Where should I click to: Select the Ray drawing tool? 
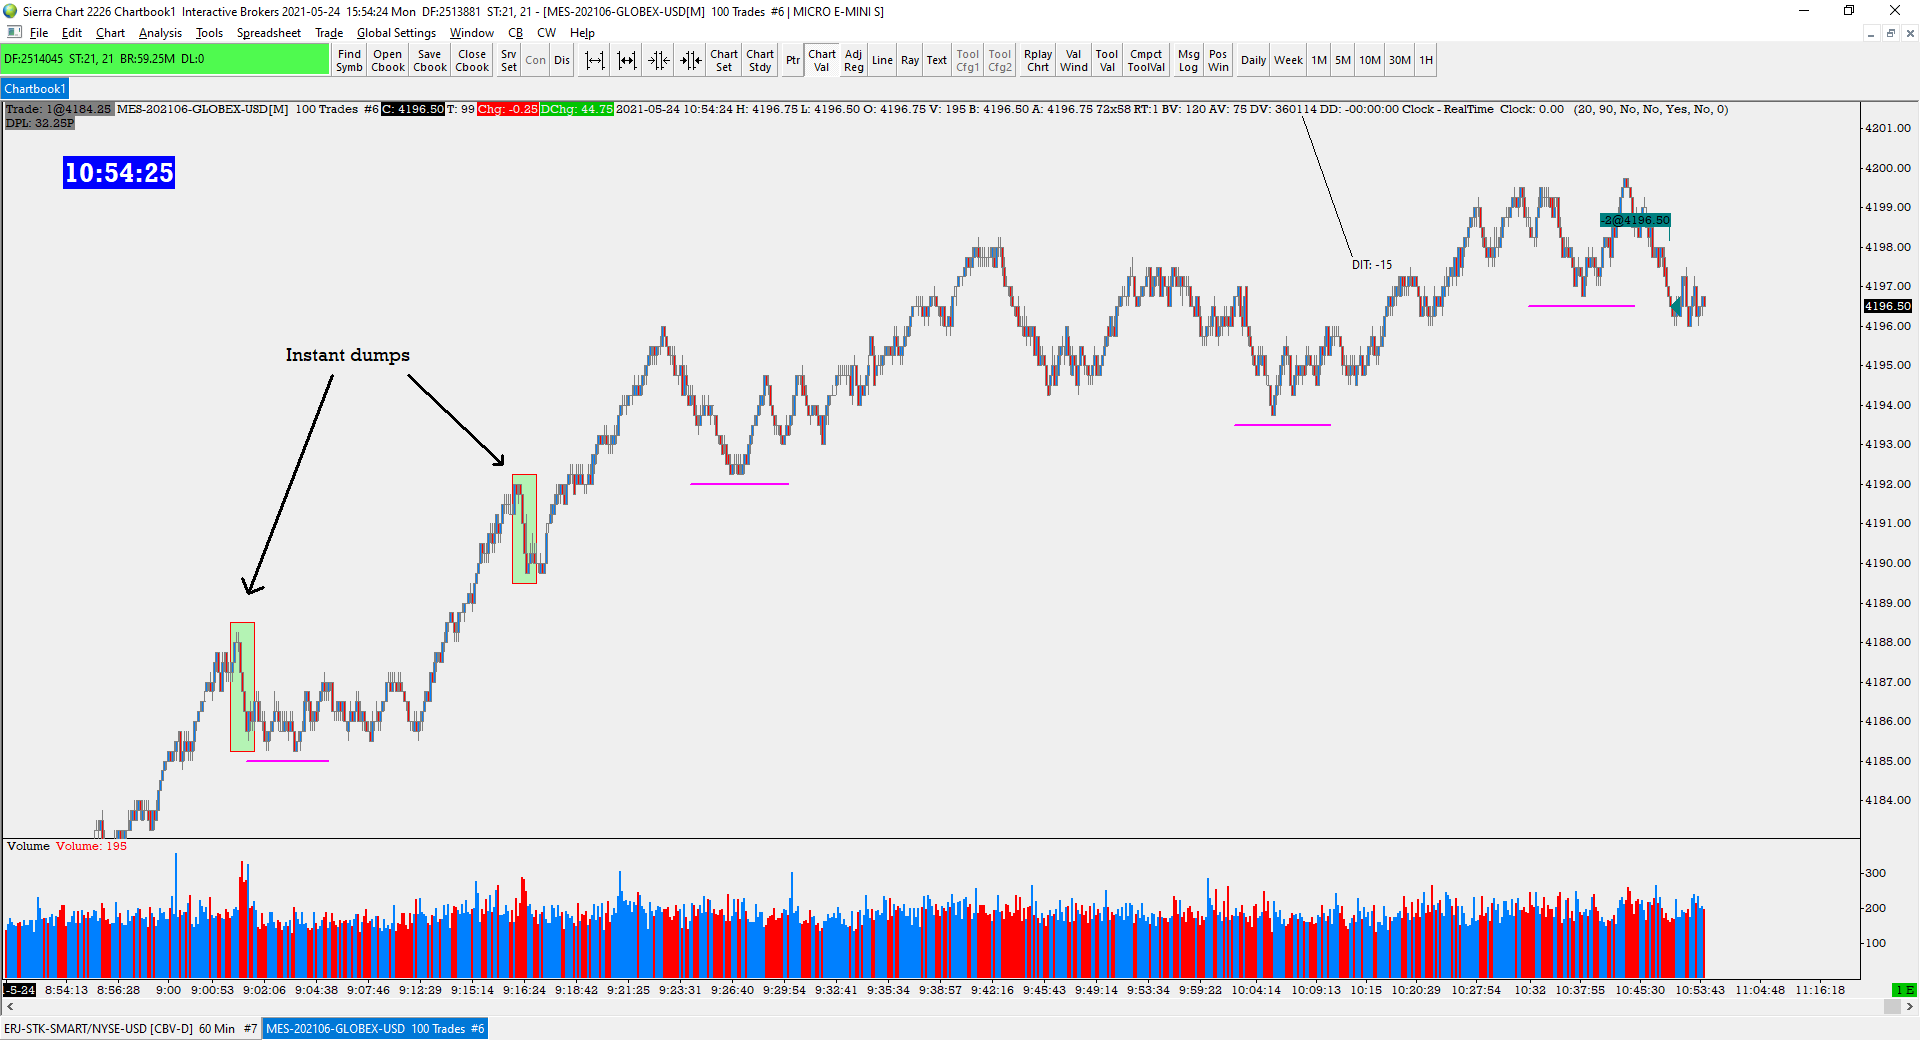point(910,60)
